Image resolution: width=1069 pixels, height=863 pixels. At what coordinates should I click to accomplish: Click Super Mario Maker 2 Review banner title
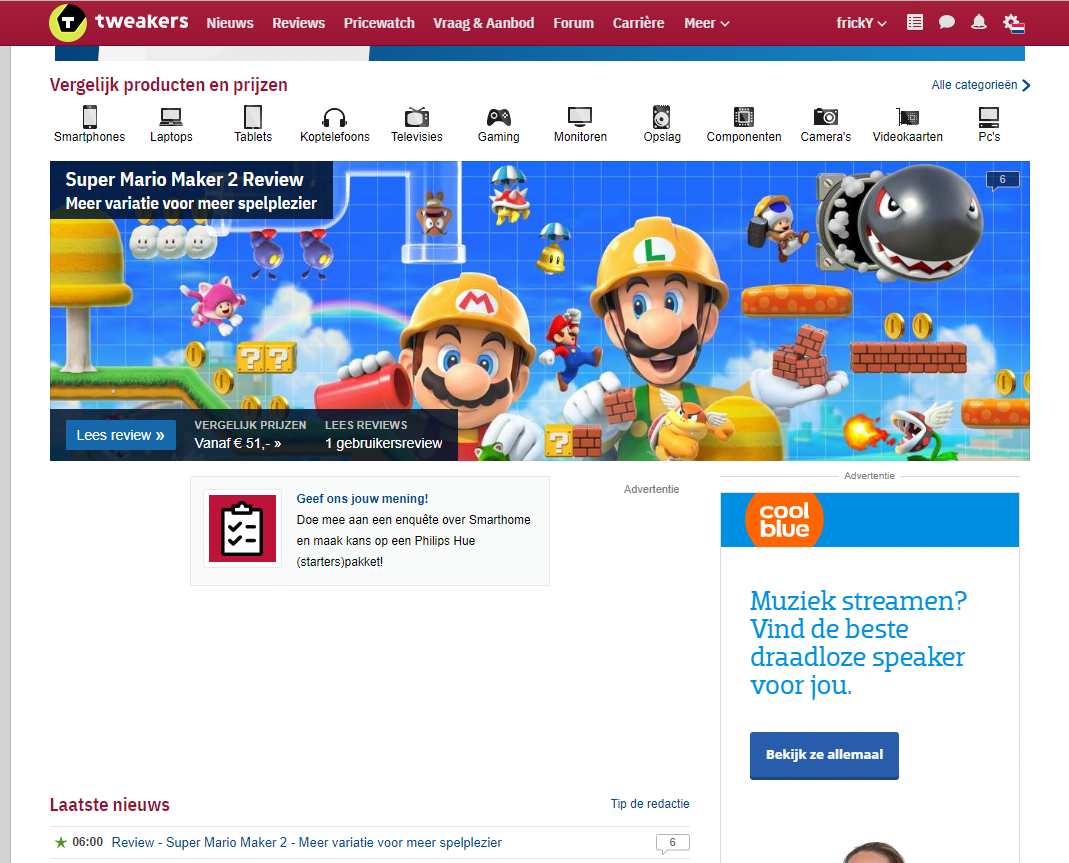pos(184,179)
